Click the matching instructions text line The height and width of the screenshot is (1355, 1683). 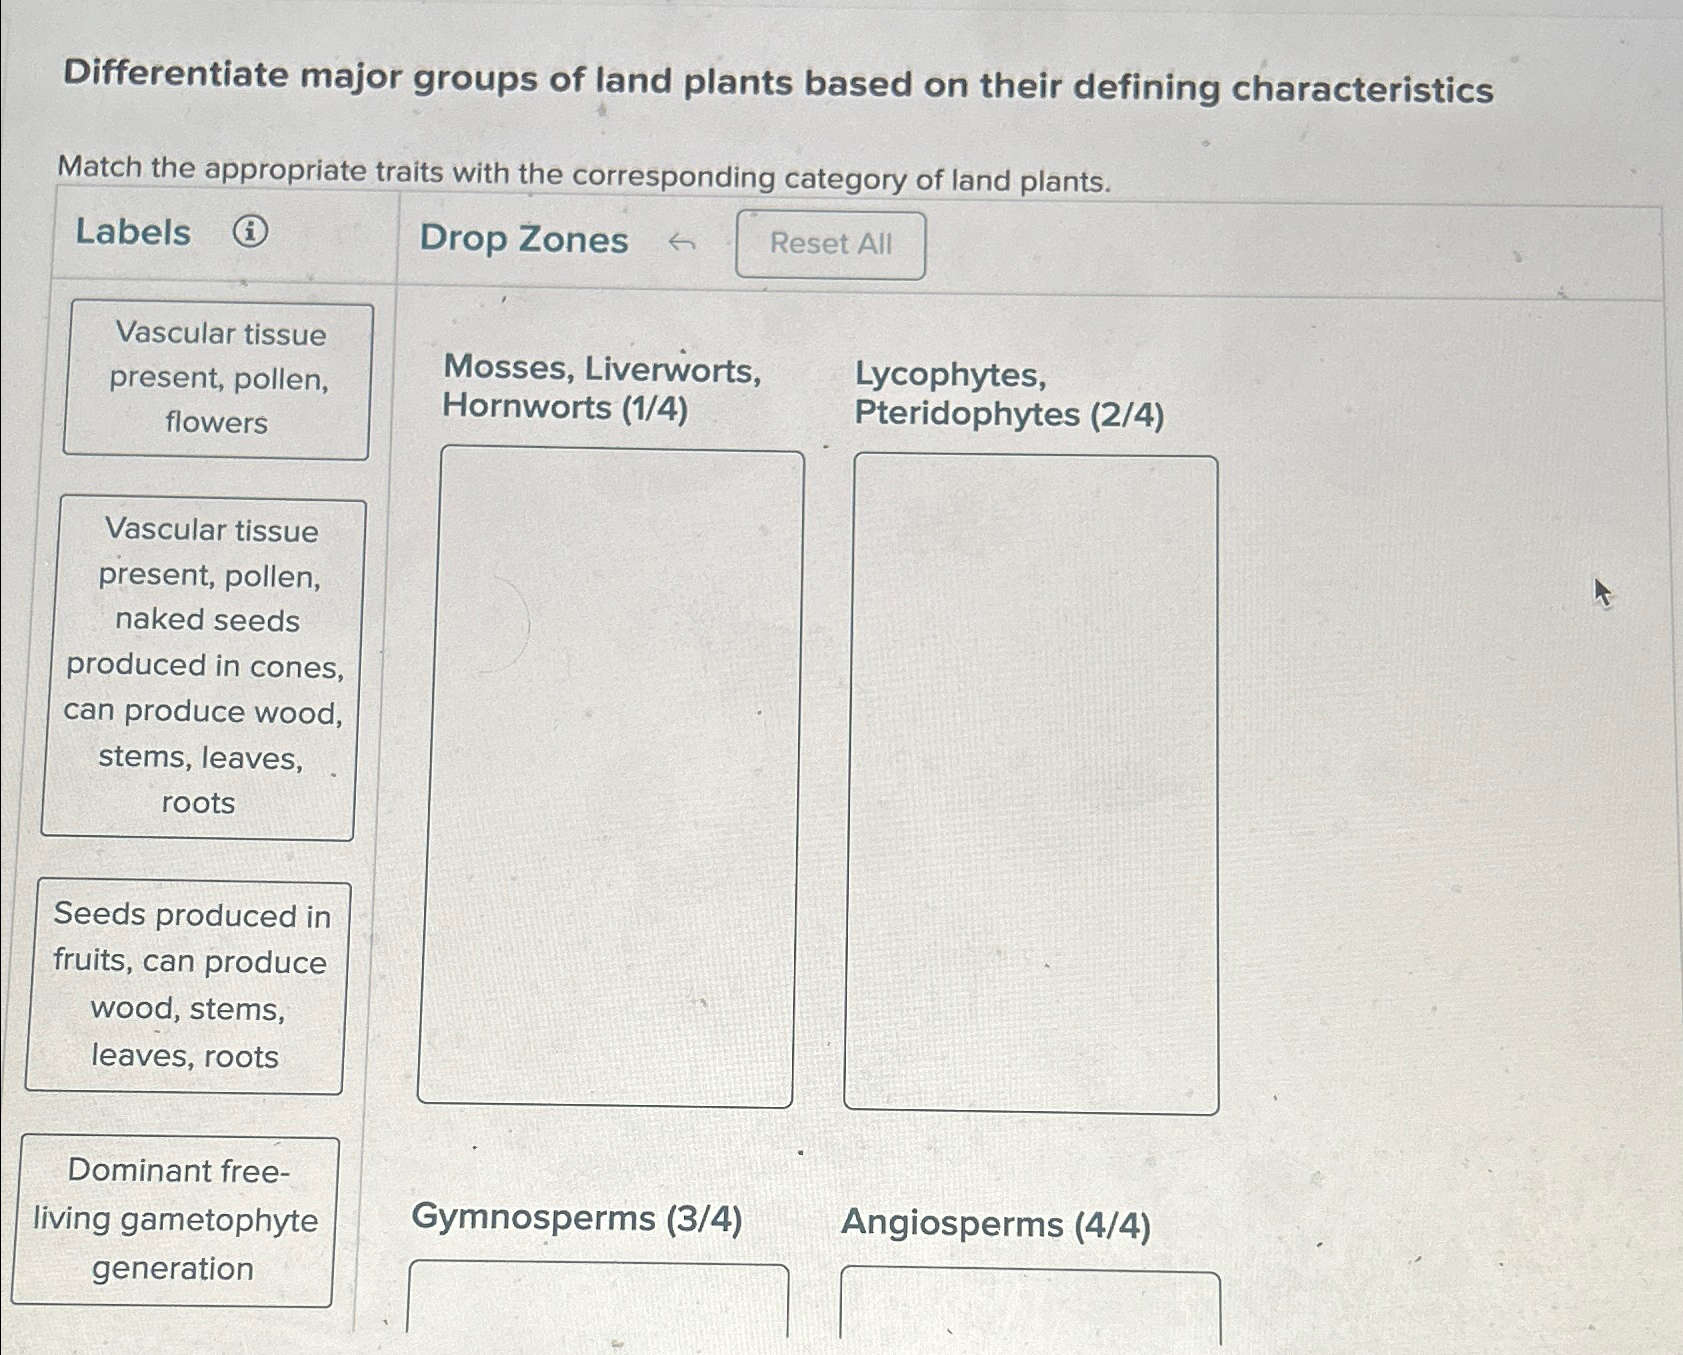584,176
